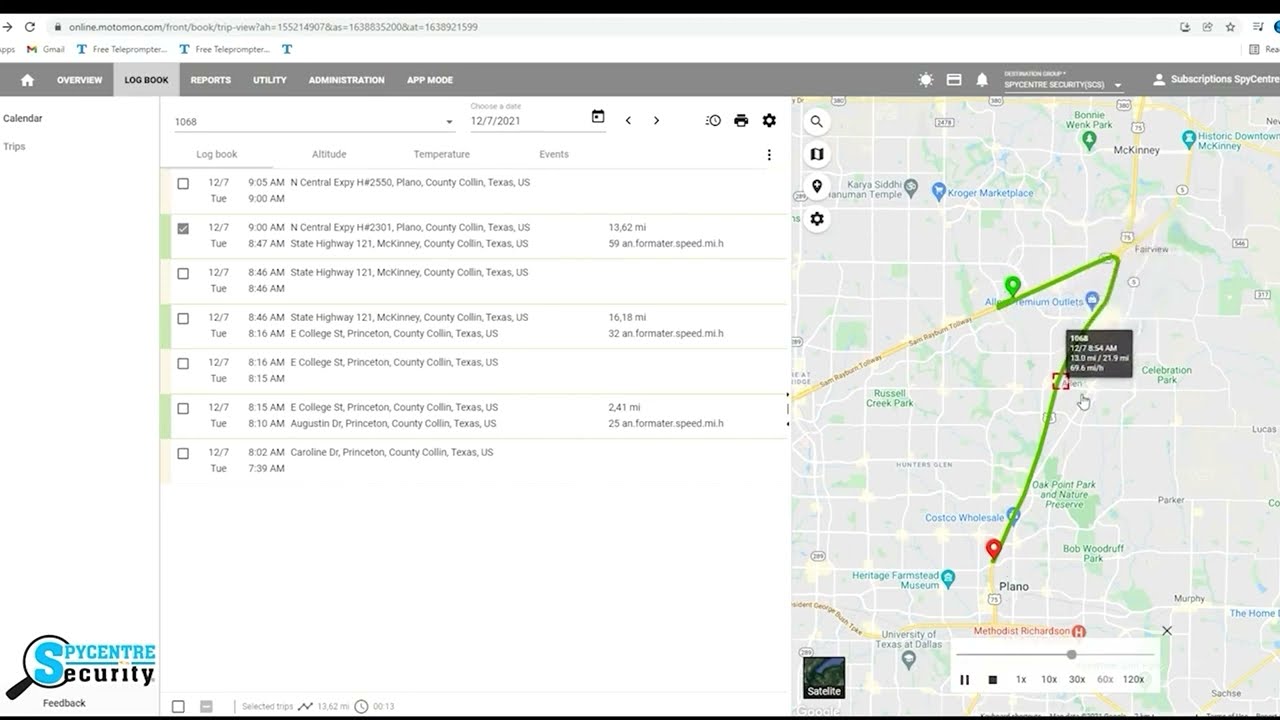Open APP MODE
The height and width of the screenshot is (720, 1280).
(x=430, y=80)
